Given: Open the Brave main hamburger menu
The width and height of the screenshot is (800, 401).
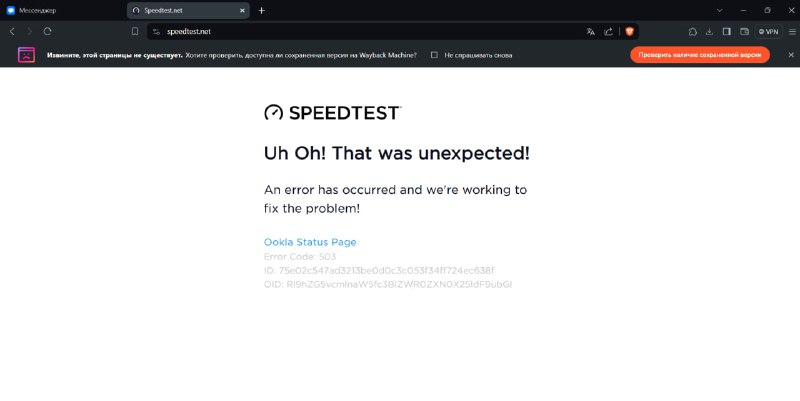Looking at the screenshot, I should [x=792, y=32].
